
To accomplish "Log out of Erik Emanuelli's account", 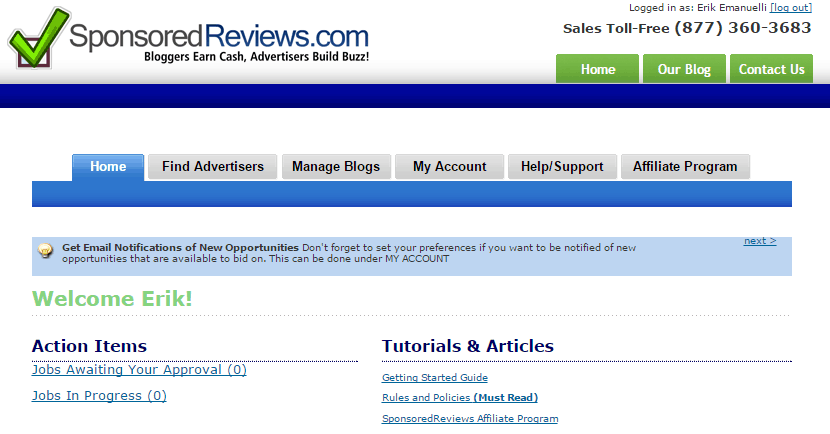I will click(791, 7).
